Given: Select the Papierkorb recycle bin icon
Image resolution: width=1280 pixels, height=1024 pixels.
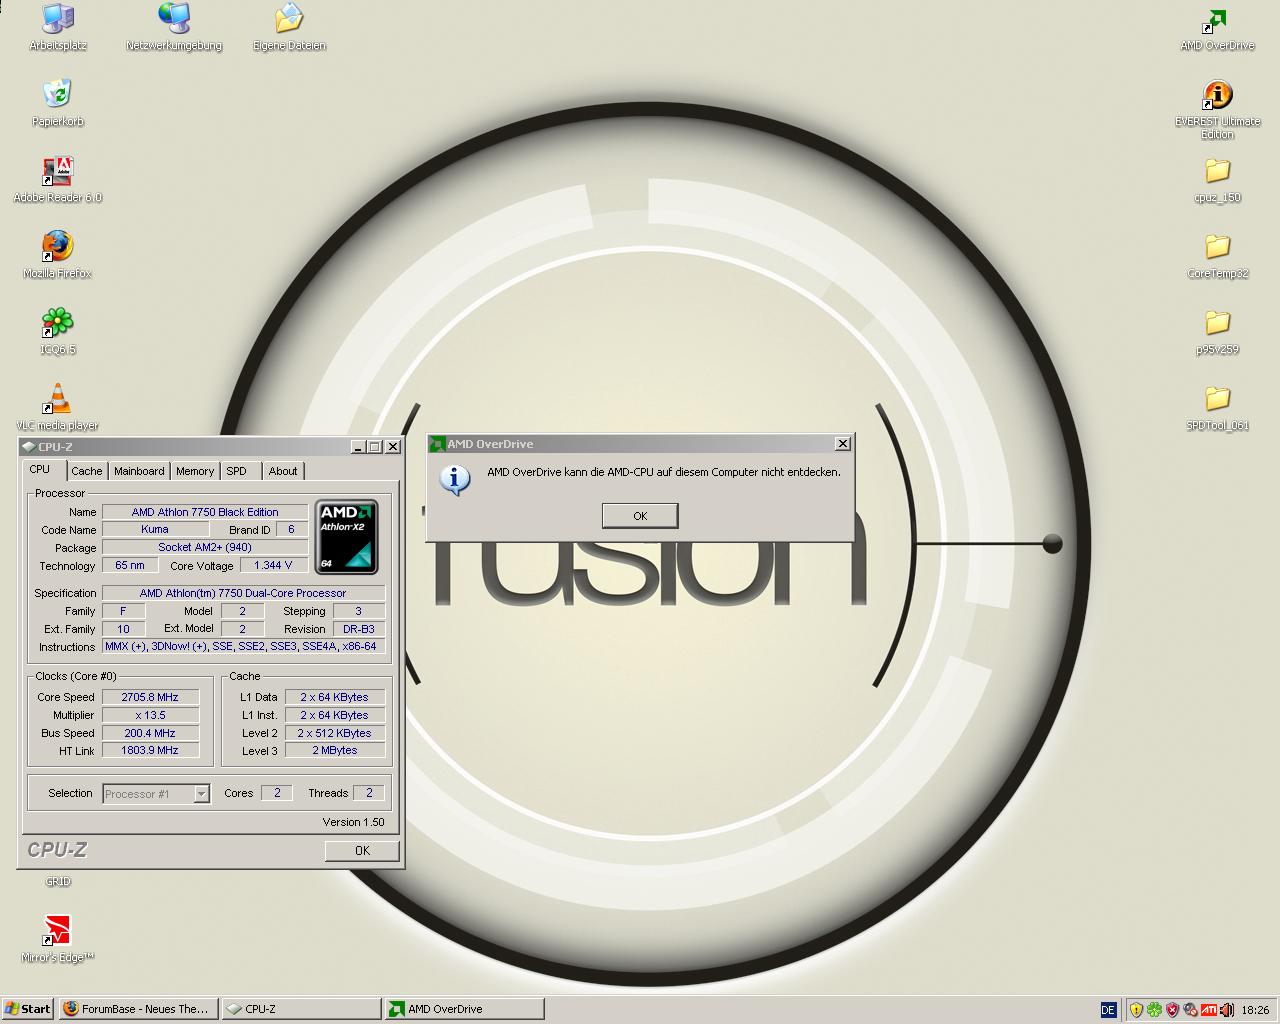Looking at the screenshot, I should pyautogui.click(x=58, y=103).
